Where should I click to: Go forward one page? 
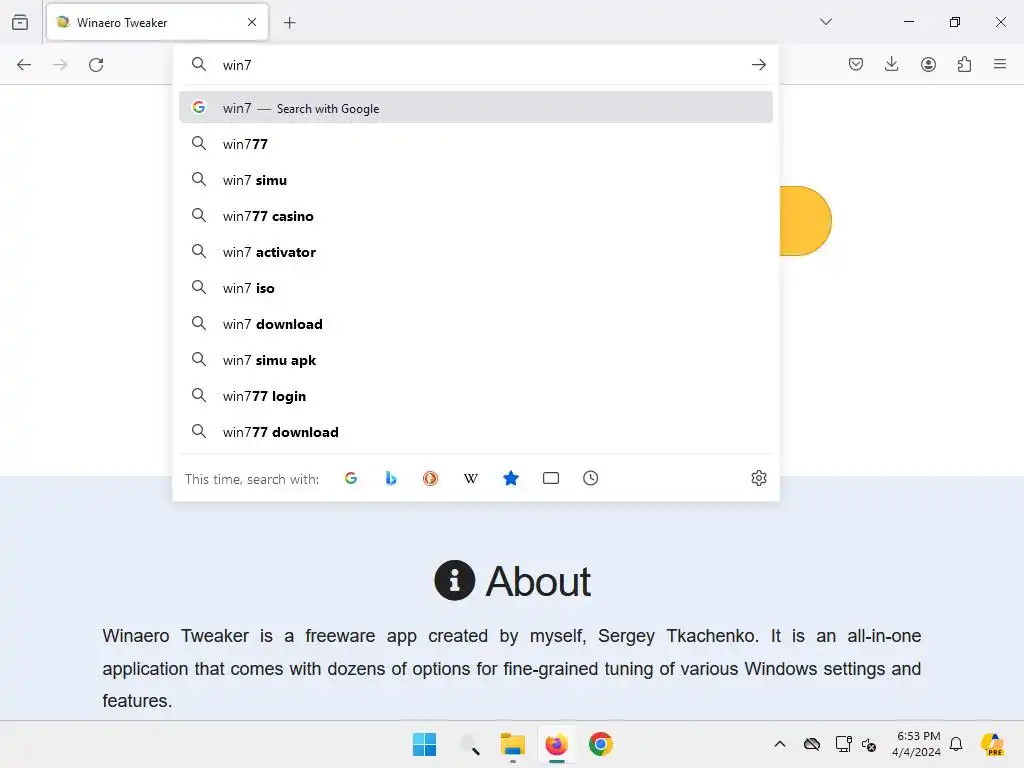point(60,65)
